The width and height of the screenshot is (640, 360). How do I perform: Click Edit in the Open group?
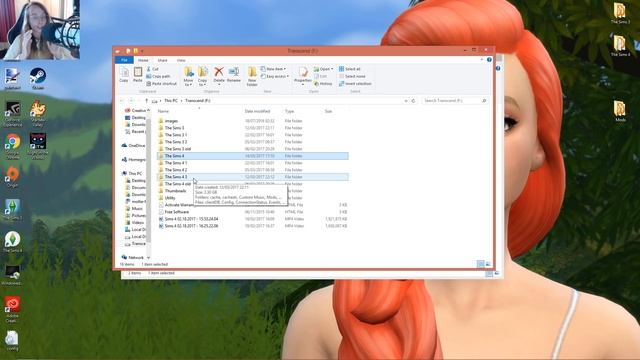coord(321,76)
